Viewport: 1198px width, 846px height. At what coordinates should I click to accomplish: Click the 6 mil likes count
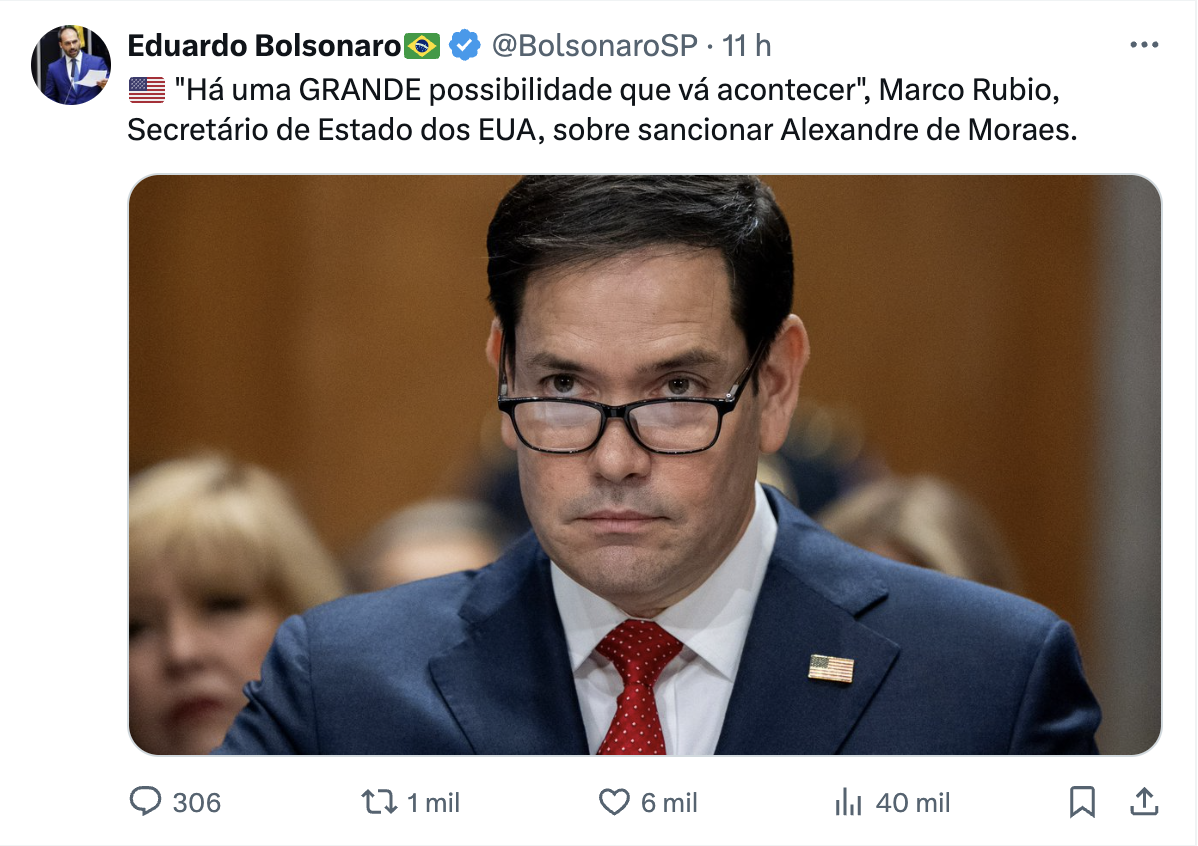coord(669,802)
